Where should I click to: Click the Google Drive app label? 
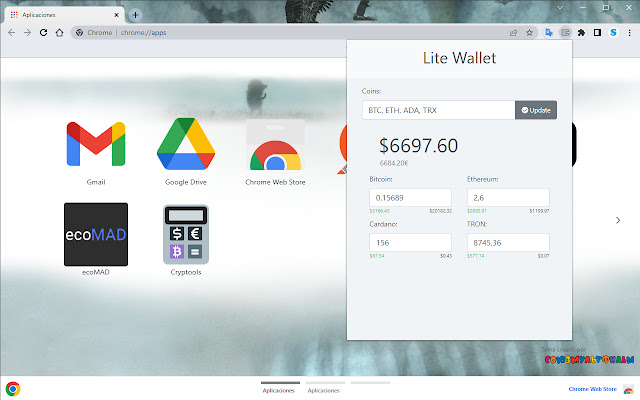point(186,182)
